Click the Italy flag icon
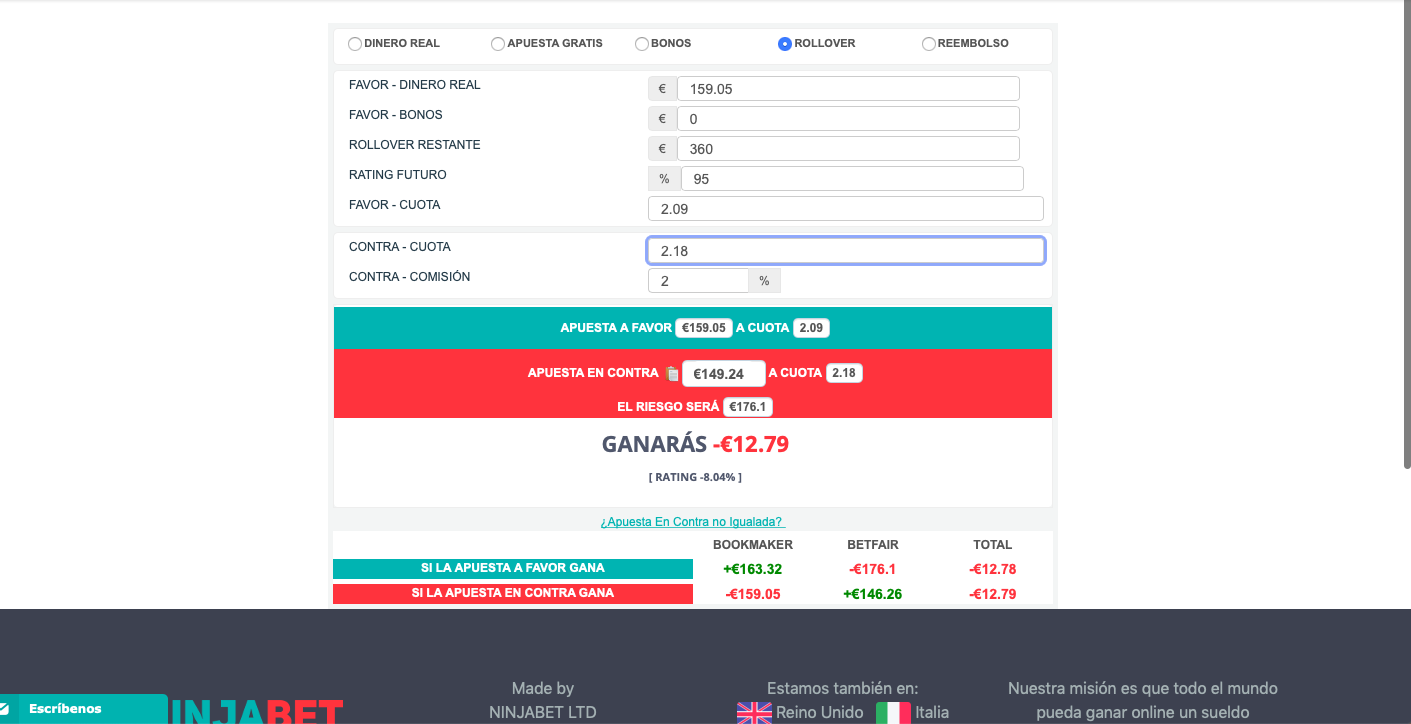The width and height of the screenshot is (1411, 724). tap(893, 713)
